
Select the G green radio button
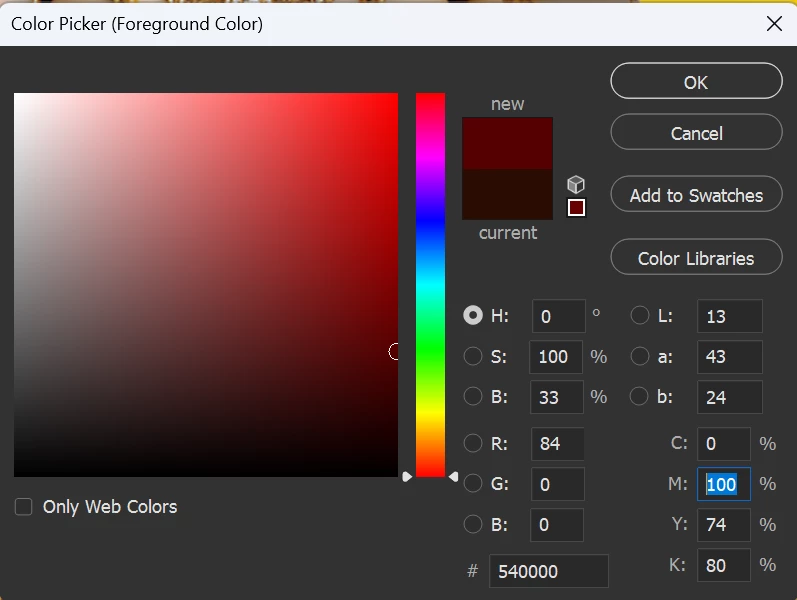(473, 484)
